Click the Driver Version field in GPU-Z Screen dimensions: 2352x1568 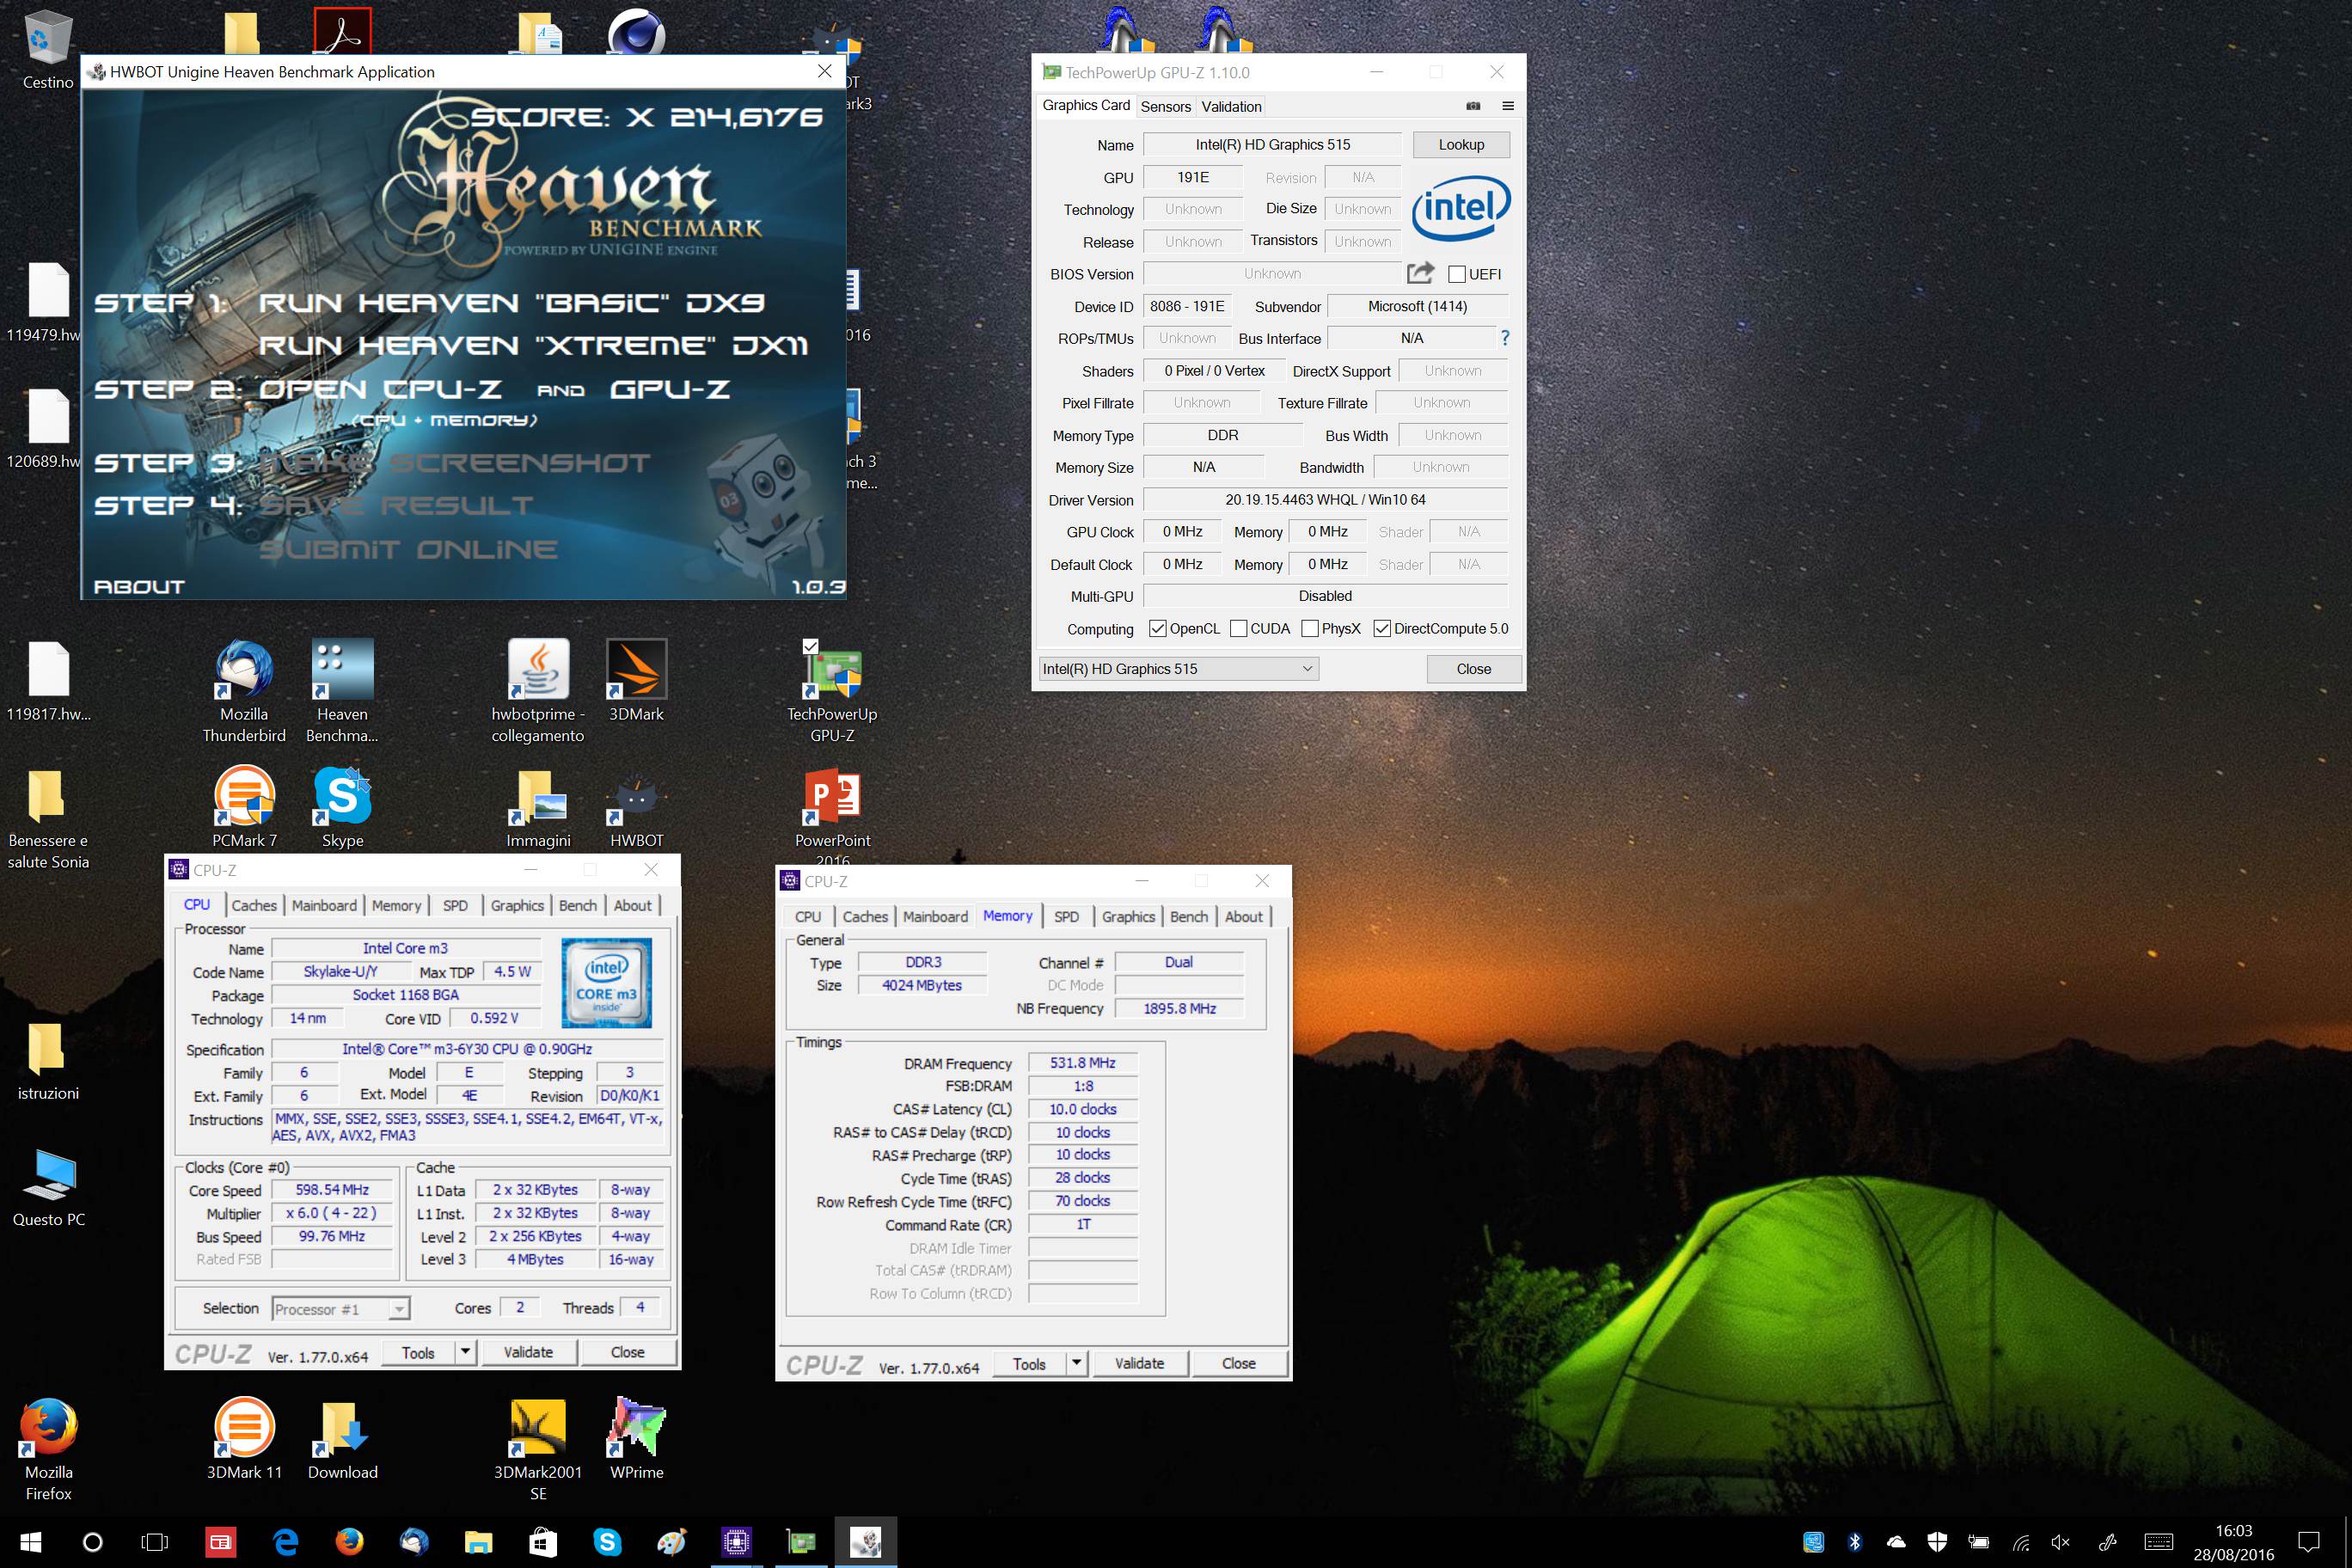point(1325,499)
